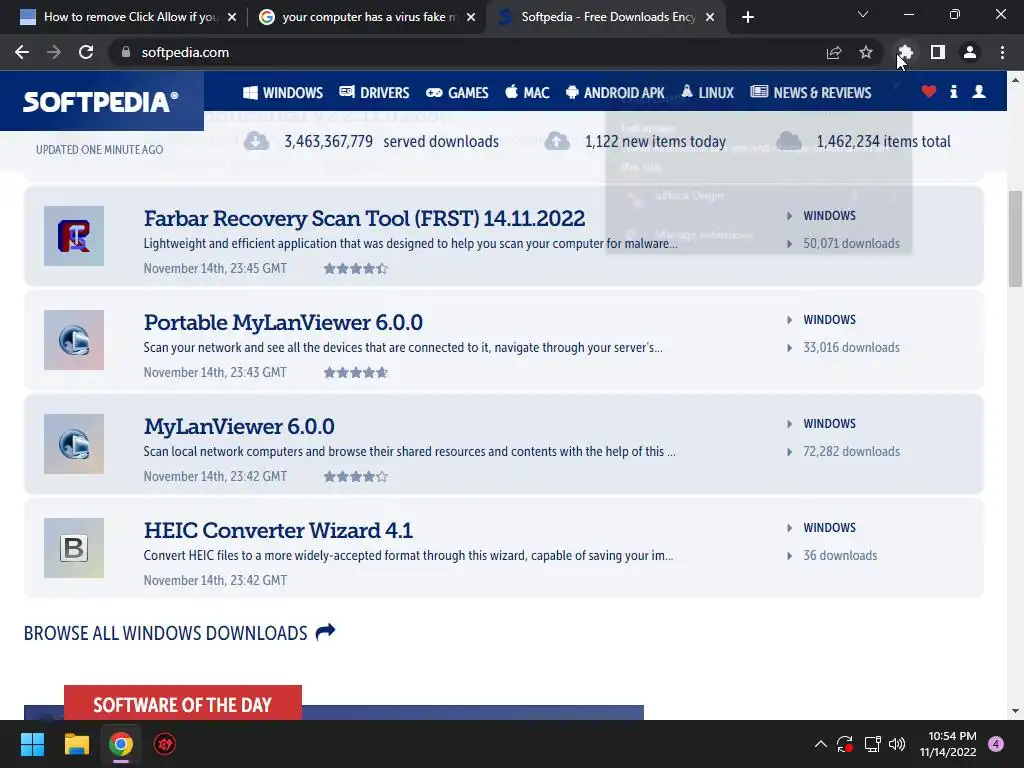Viewport: 1024px width, 768px height.
Task: Click the '36 downloads' text
Action: coord(840,554)
